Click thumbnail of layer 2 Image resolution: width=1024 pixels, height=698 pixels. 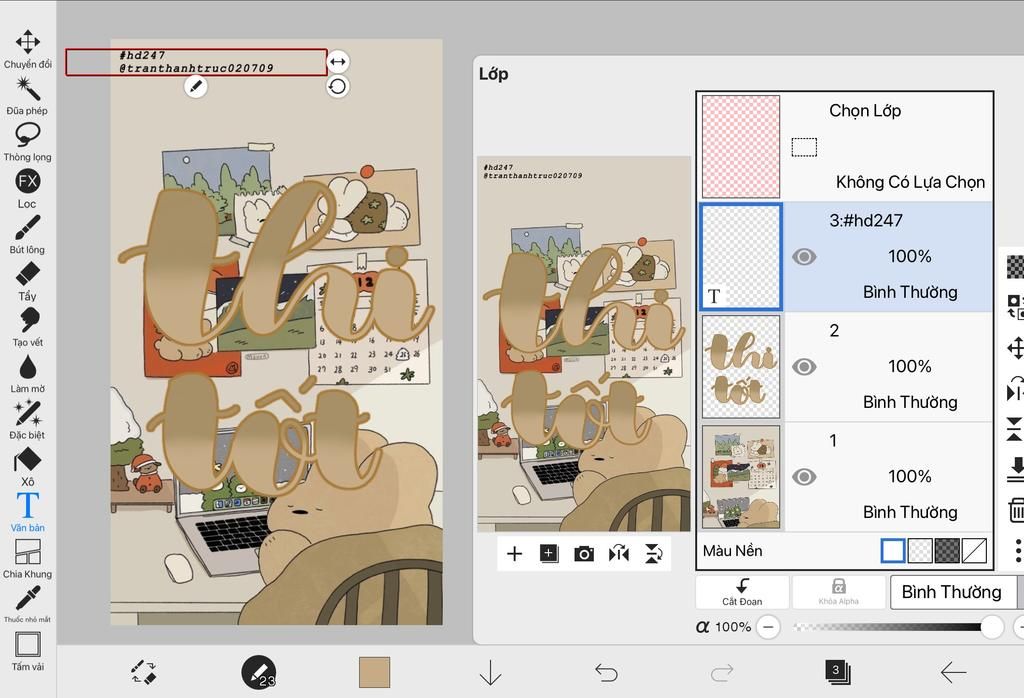click(x=741, y=366)
